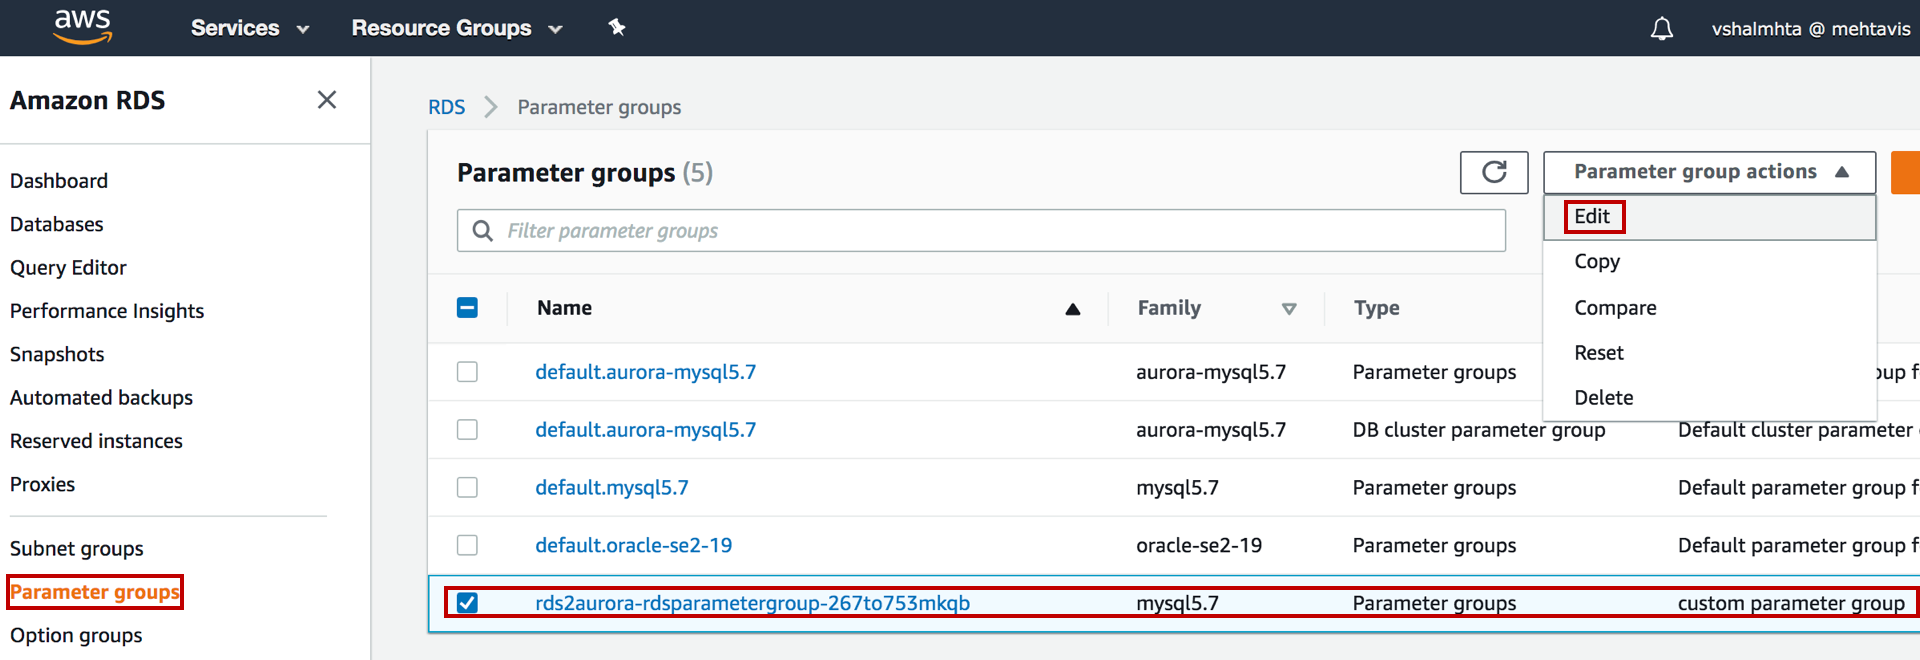
Task: Open default.aurora-mysql5.7 DB cluster link
Action: coord(645,430)
